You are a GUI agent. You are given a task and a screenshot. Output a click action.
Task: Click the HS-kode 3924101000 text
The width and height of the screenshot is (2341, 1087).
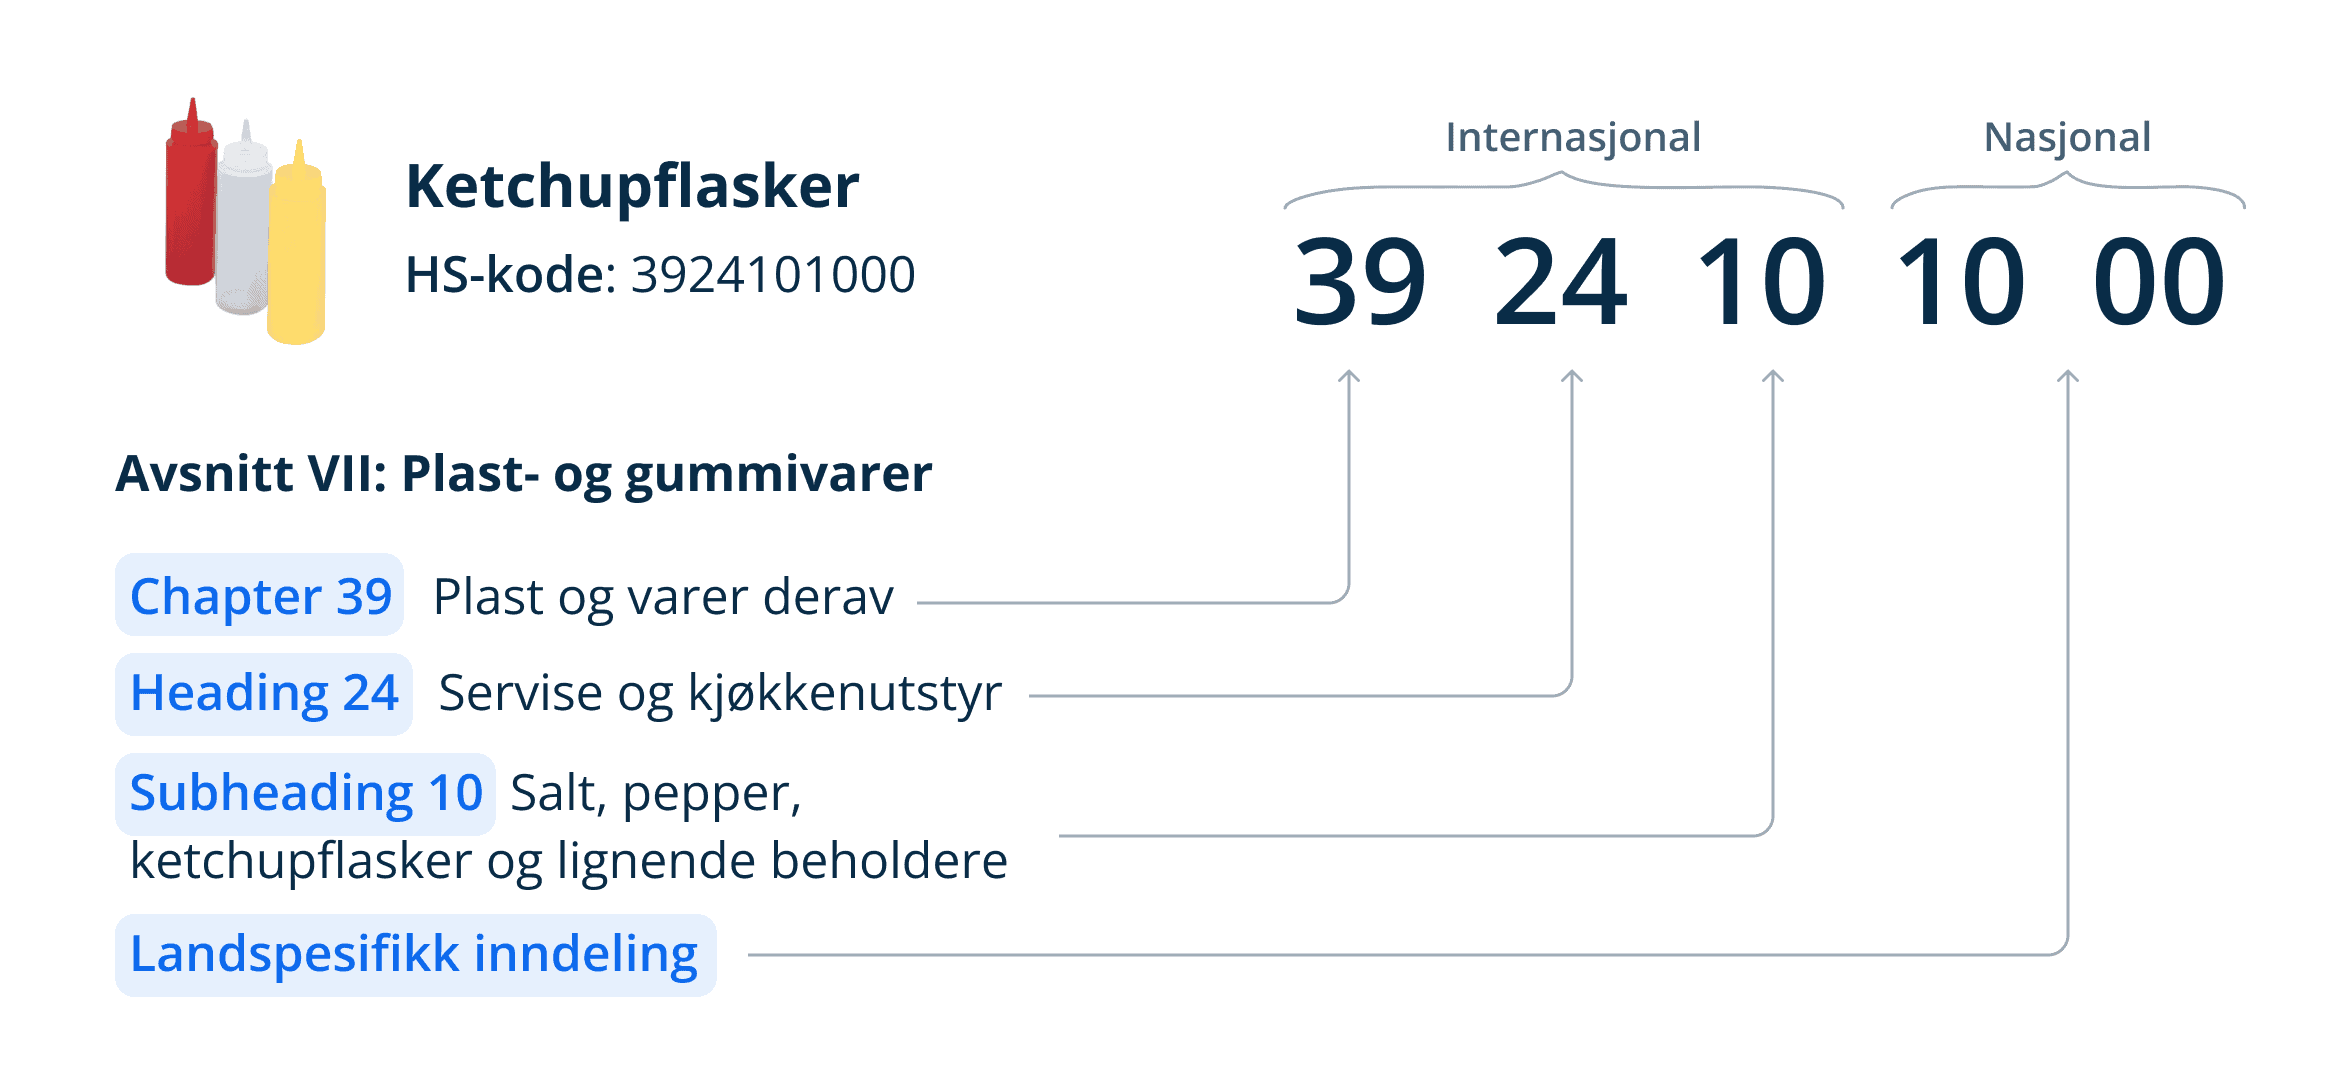(x=660, y=275)
